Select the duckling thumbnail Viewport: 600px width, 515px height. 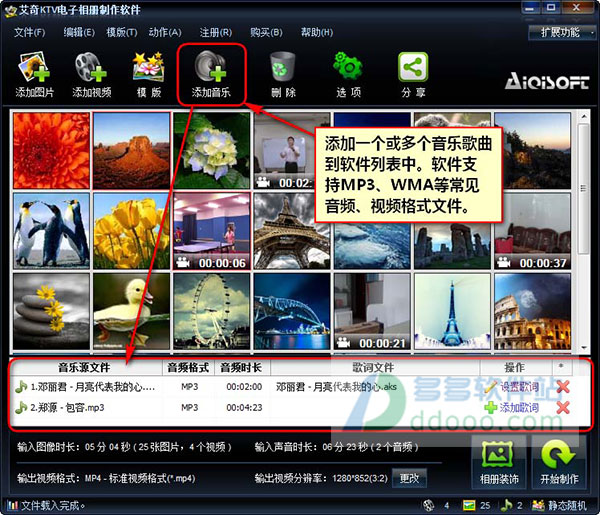(131, 311)
